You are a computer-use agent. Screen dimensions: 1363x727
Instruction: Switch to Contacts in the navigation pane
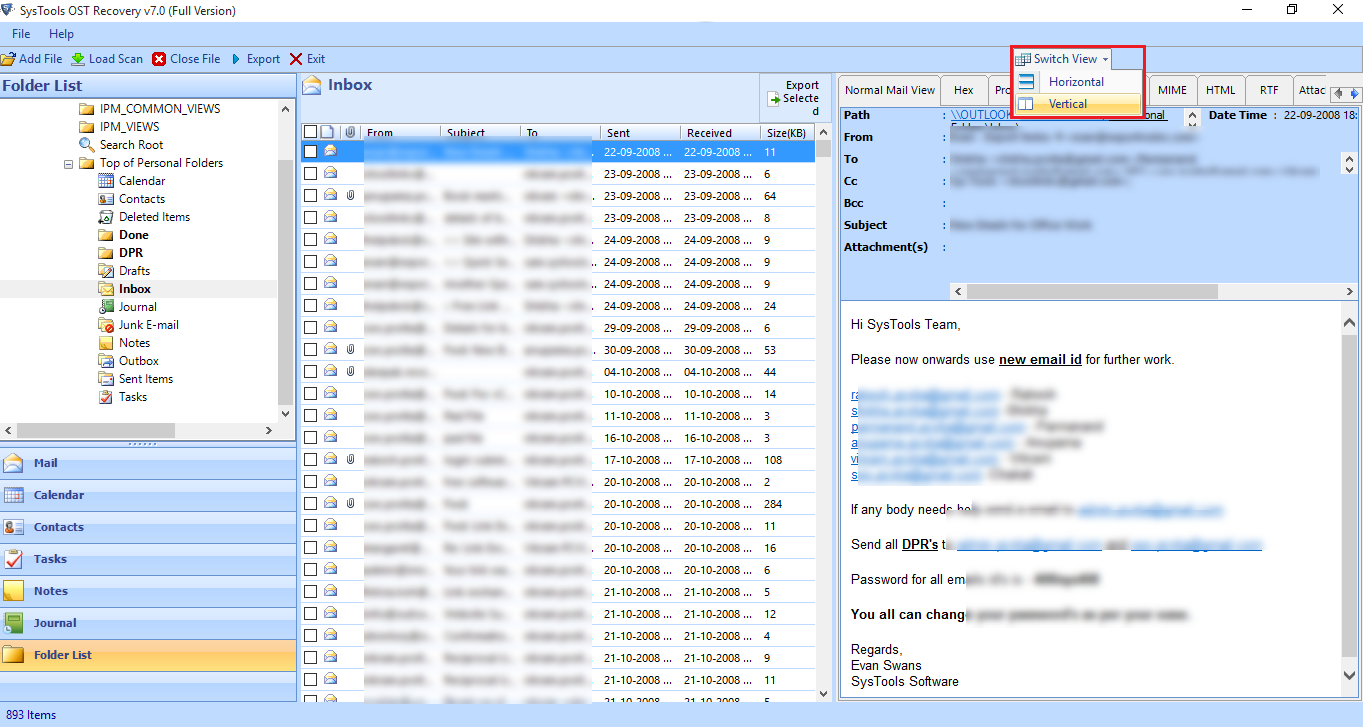[x=148, y=527]
